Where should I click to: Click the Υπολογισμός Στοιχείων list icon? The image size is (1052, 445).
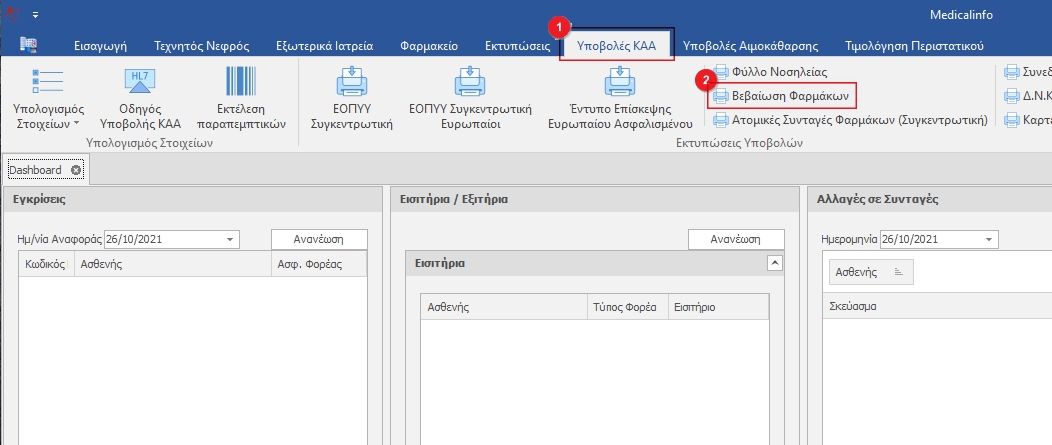point(48,82)
